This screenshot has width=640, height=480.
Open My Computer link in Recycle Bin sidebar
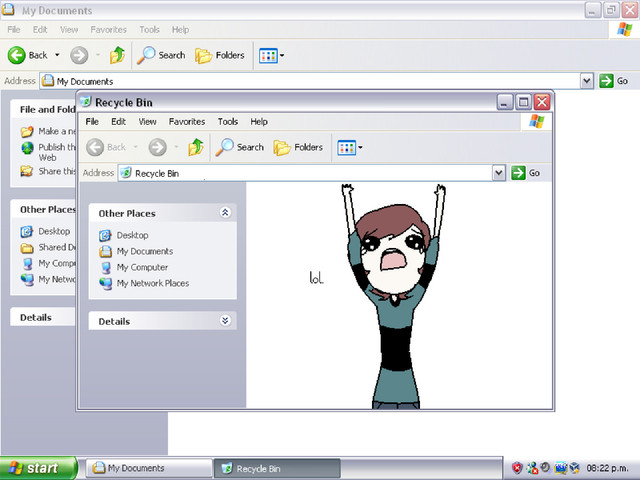tap(142, 267)
